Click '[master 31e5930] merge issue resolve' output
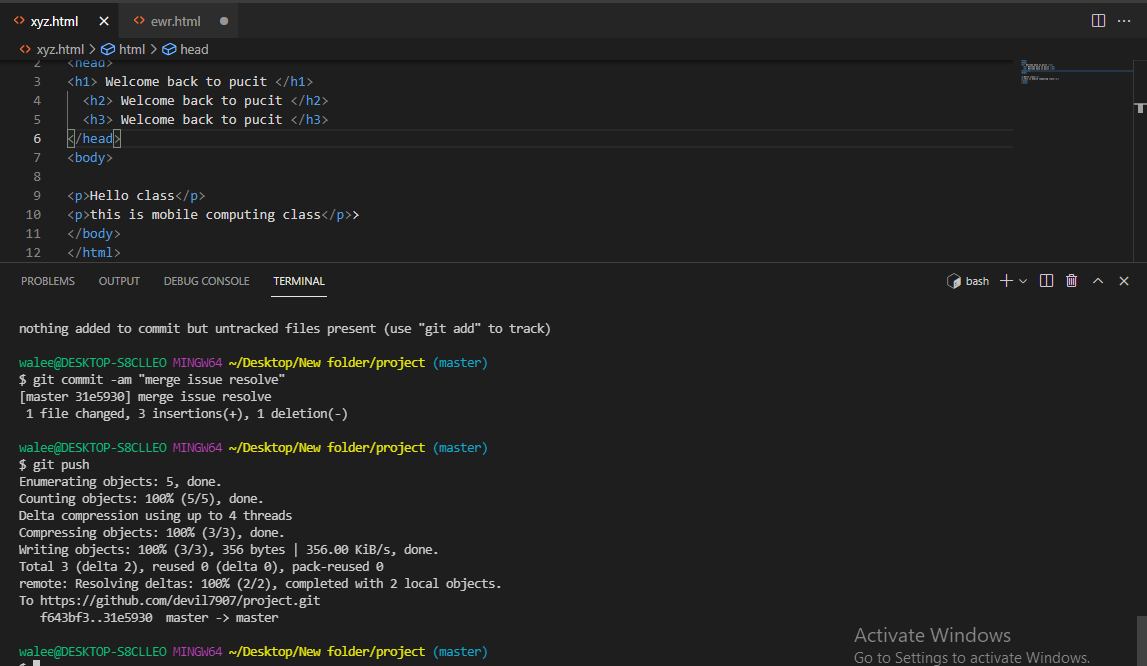 [145, 397]
